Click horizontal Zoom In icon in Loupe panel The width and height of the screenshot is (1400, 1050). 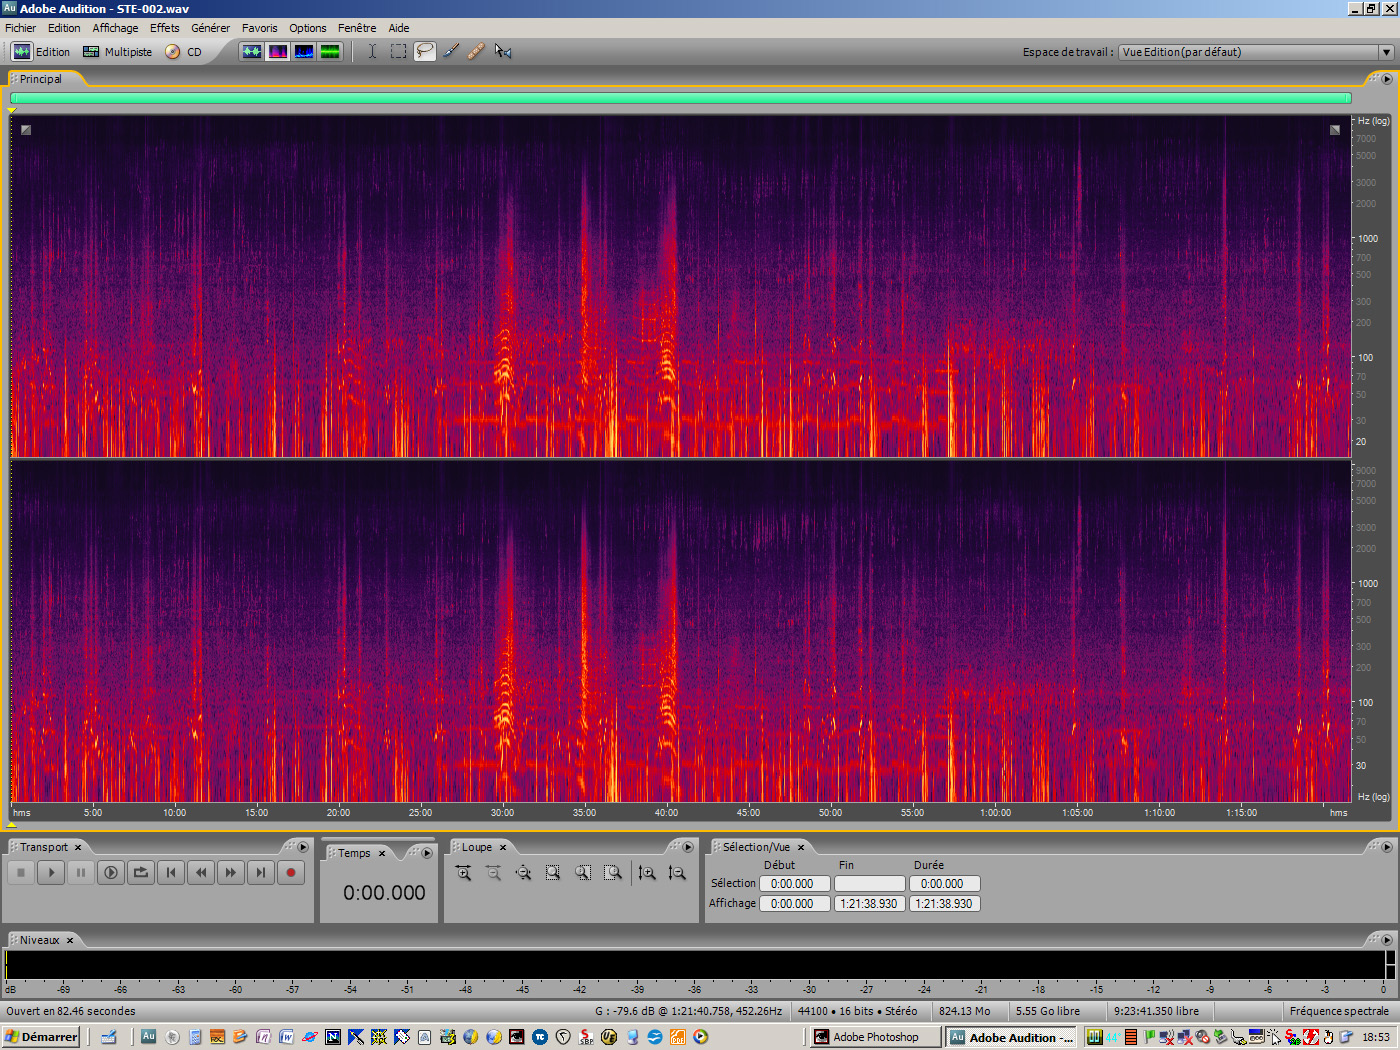tap(462, 873)
